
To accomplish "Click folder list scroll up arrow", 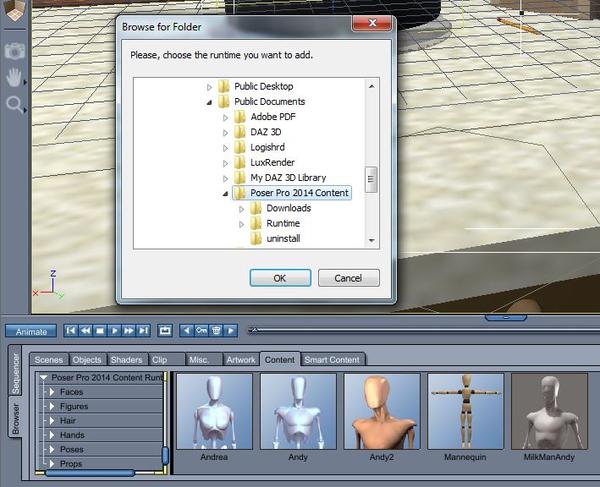I will [372, 86].
